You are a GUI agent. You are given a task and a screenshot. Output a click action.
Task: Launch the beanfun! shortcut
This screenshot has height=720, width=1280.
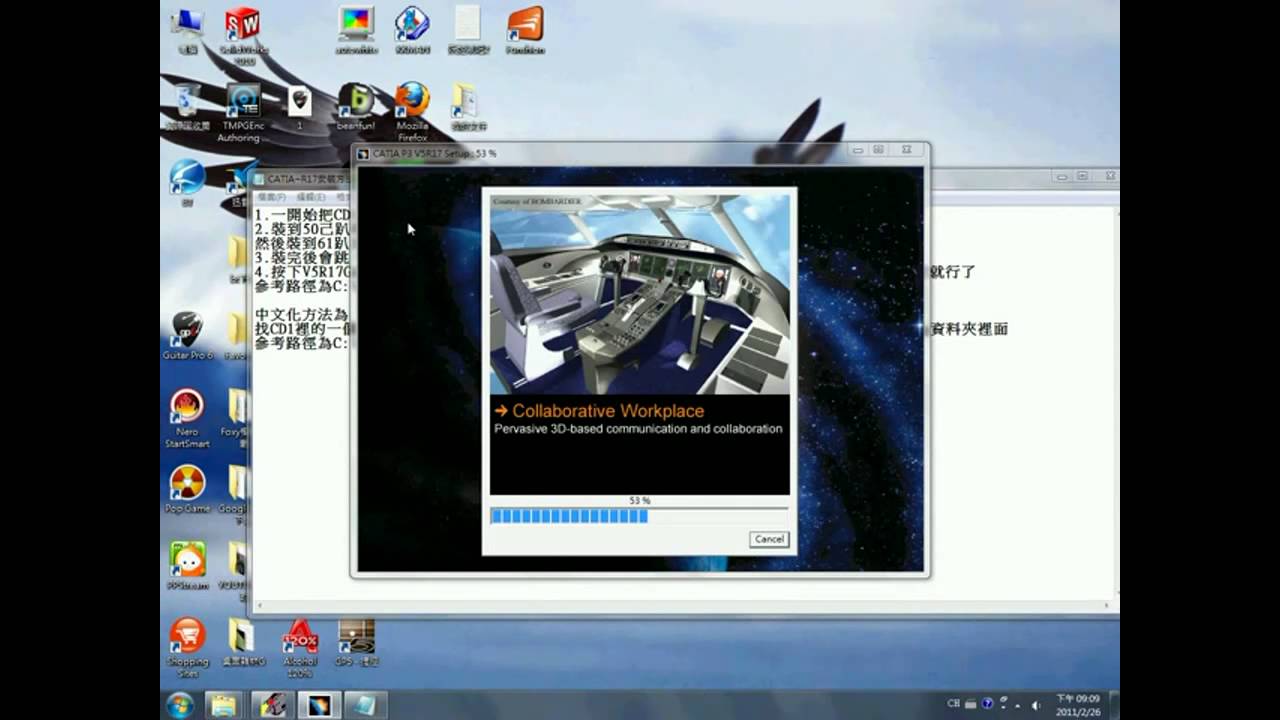click(x=356, y=108)
